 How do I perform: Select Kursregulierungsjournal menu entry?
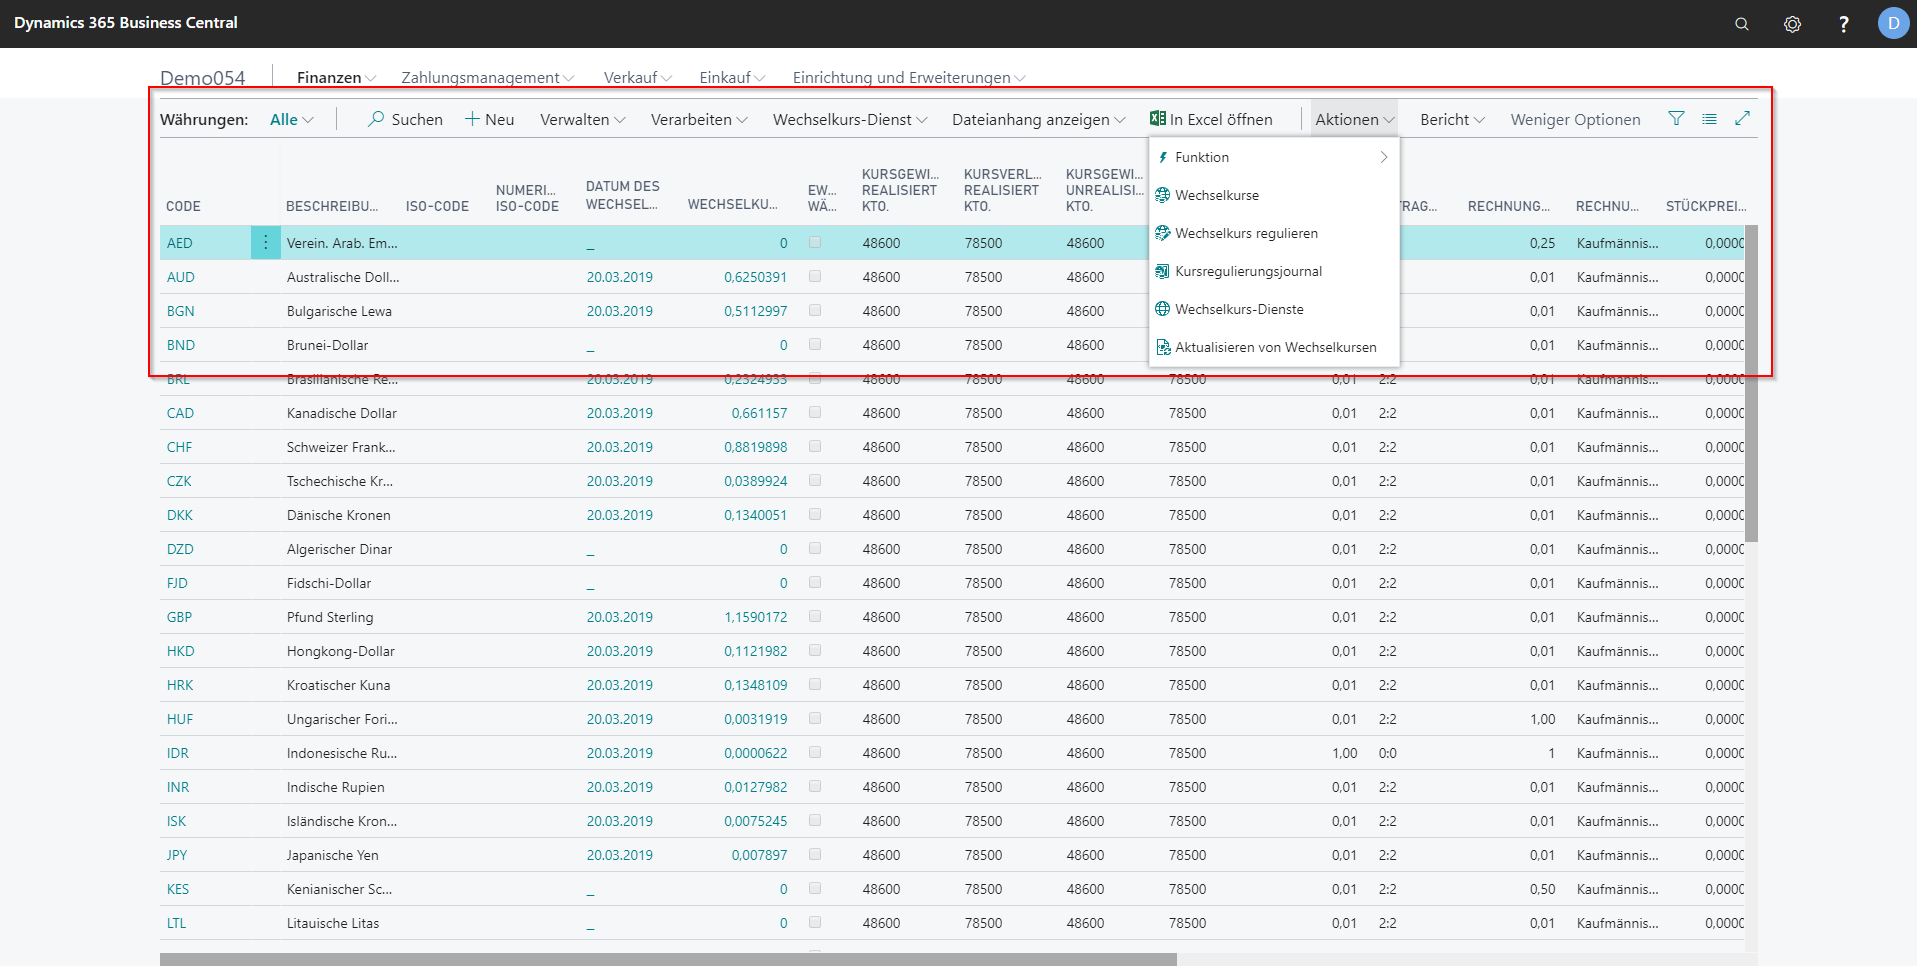tap(1248, 271)
